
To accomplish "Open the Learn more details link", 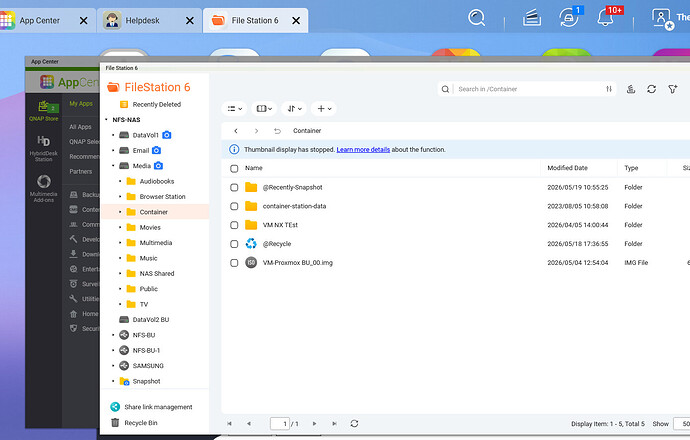I will click(363, 150).
